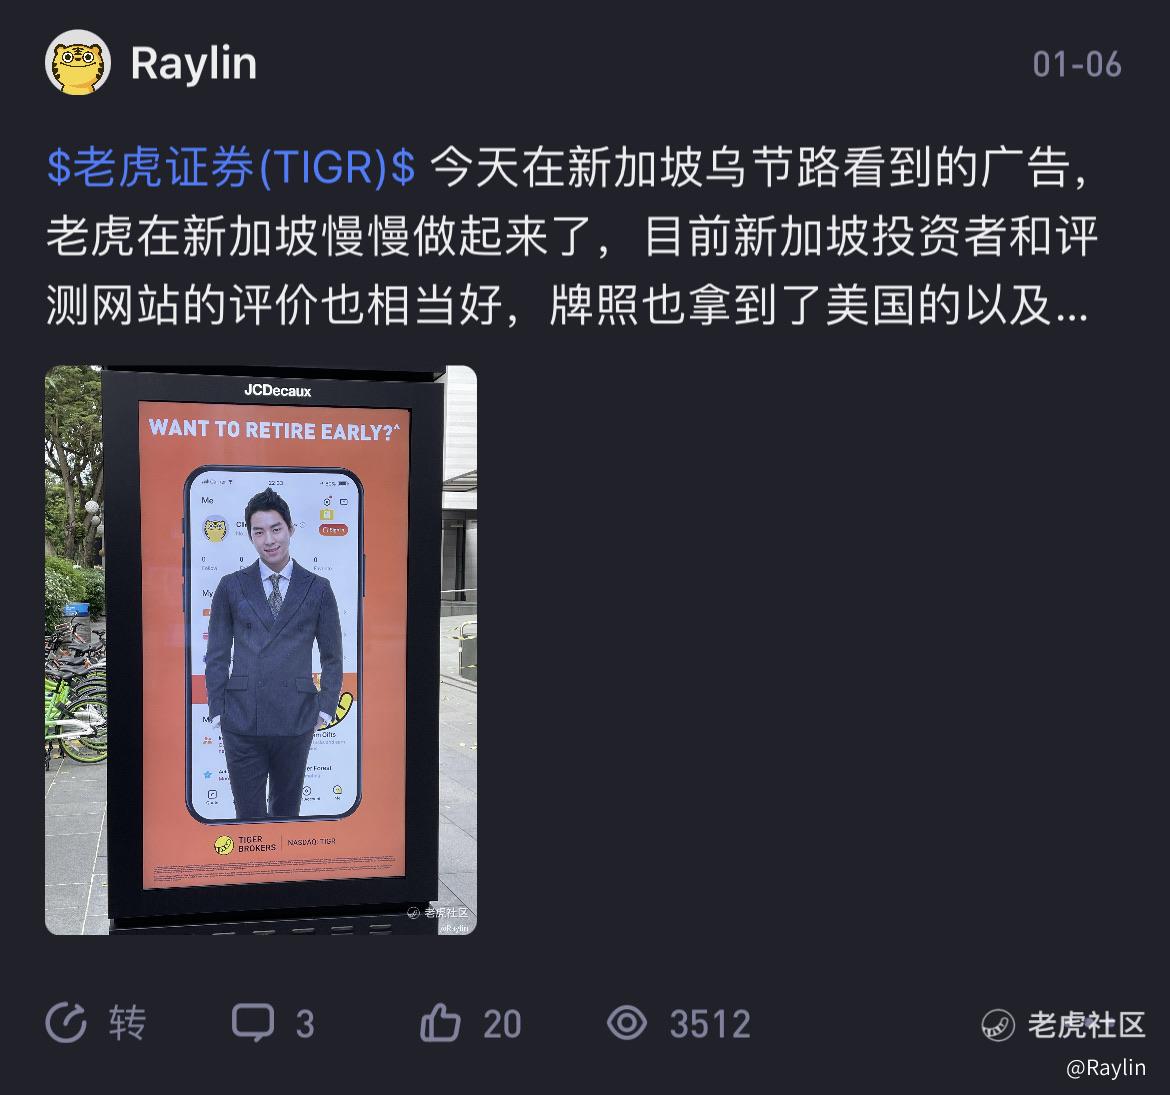
Task: Tap the 老虎社区 watermark logo icon
Action: click(998, 1024)
